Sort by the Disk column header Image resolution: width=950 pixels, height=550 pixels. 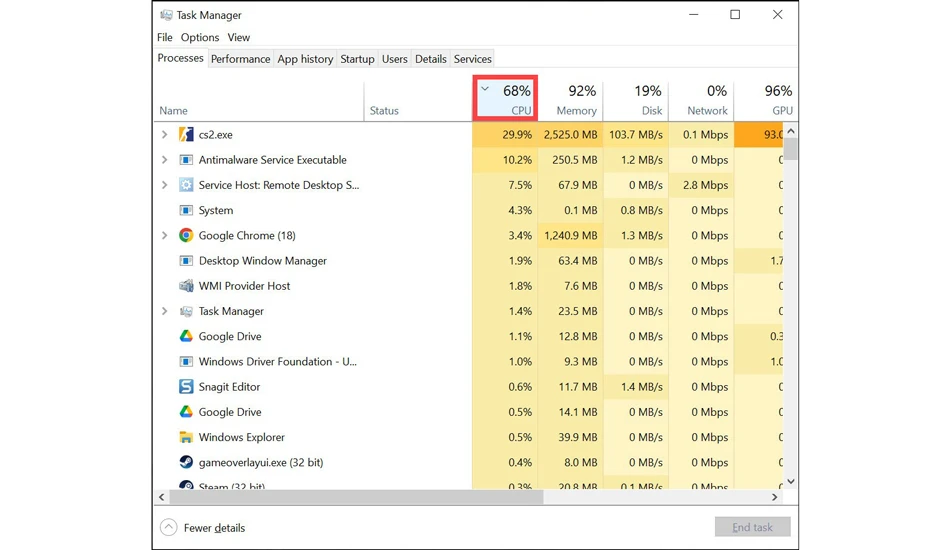click(x=636, y=99)
